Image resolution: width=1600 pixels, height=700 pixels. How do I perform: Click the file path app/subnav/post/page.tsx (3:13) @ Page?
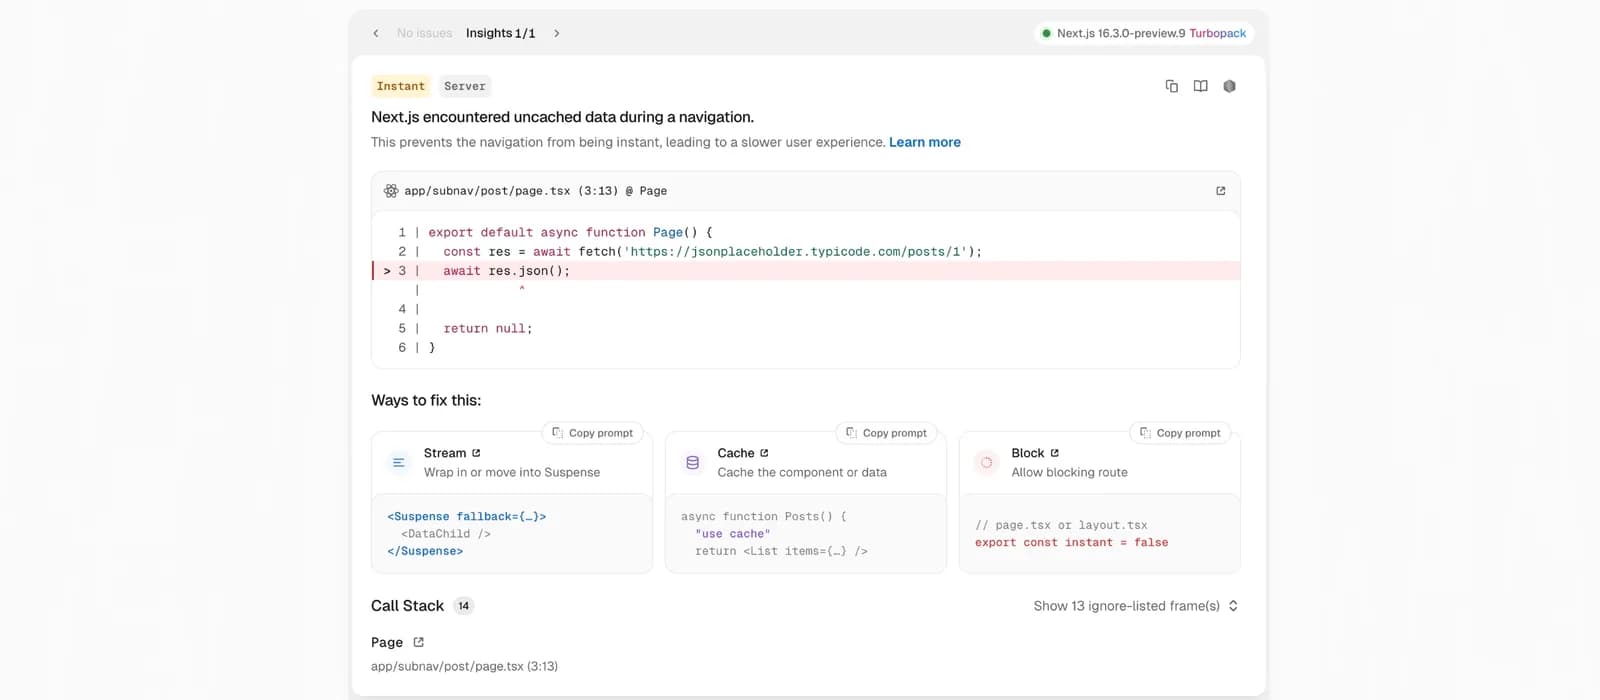click(536, 191)
